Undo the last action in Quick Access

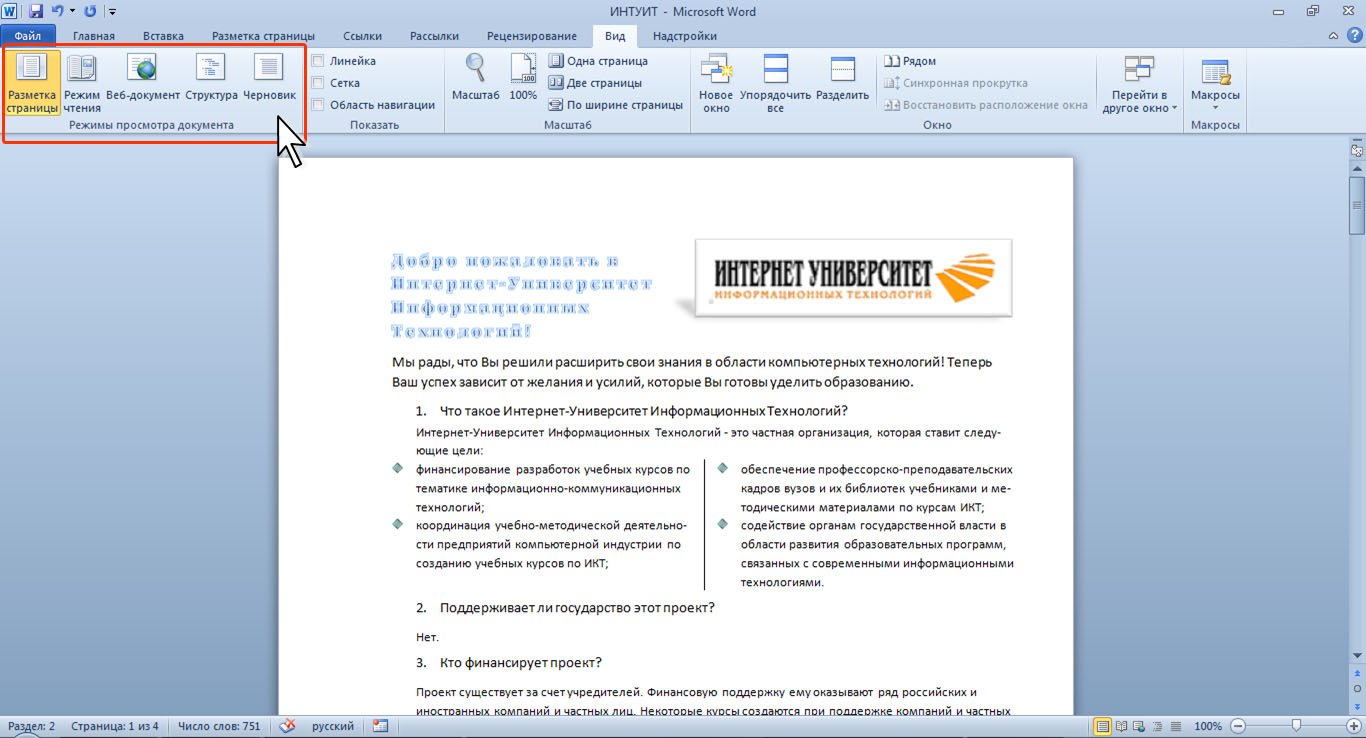[x=57, y=12]
